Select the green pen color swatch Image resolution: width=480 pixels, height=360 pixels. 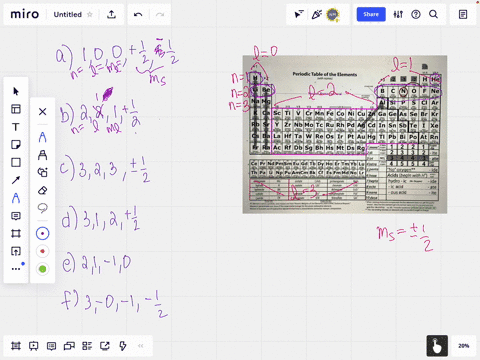(x=42, y=269)
